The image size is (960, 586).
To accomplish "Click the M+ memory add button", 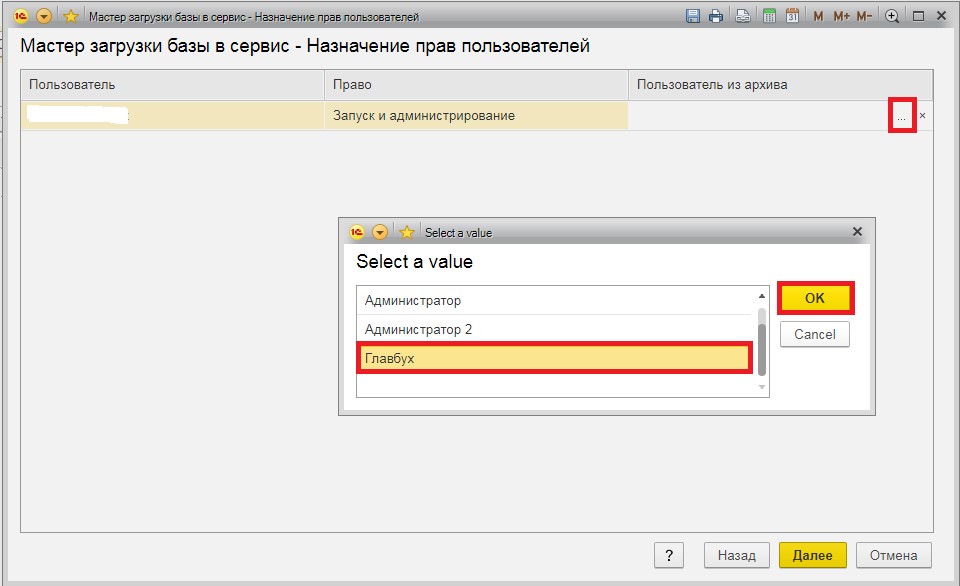I will 840,17.
